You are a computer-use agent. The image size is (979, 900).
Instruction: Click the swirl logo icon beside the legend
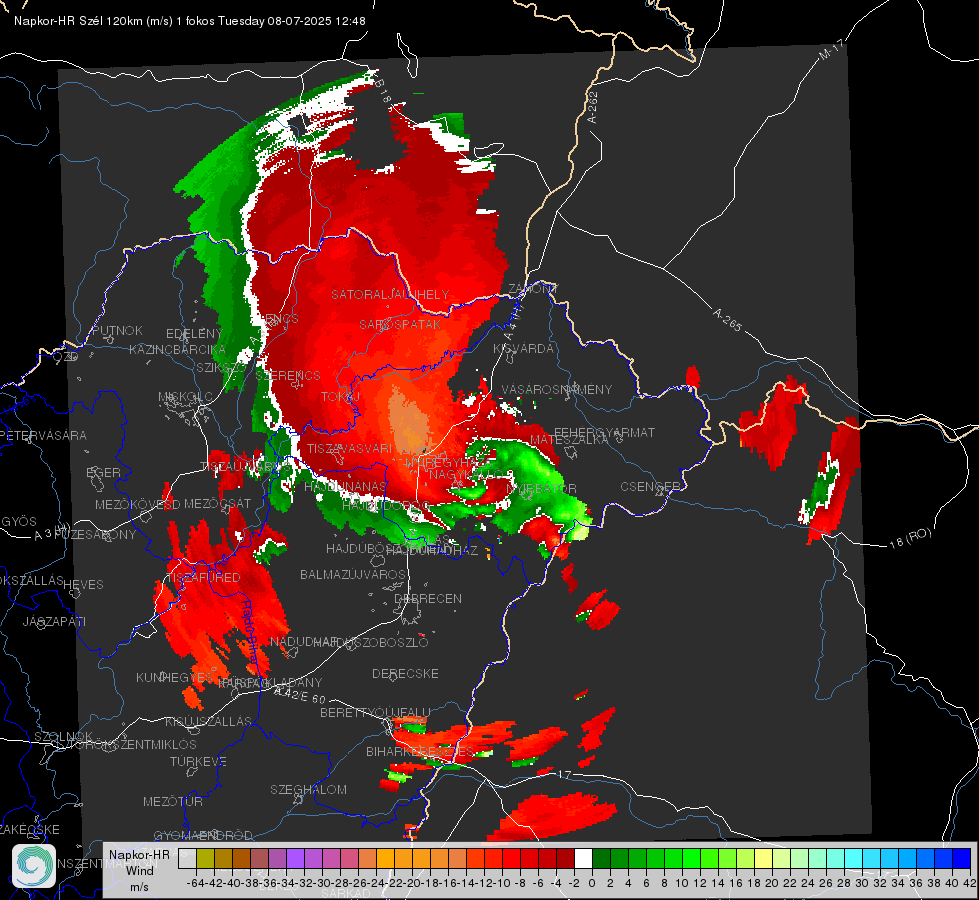34,866
